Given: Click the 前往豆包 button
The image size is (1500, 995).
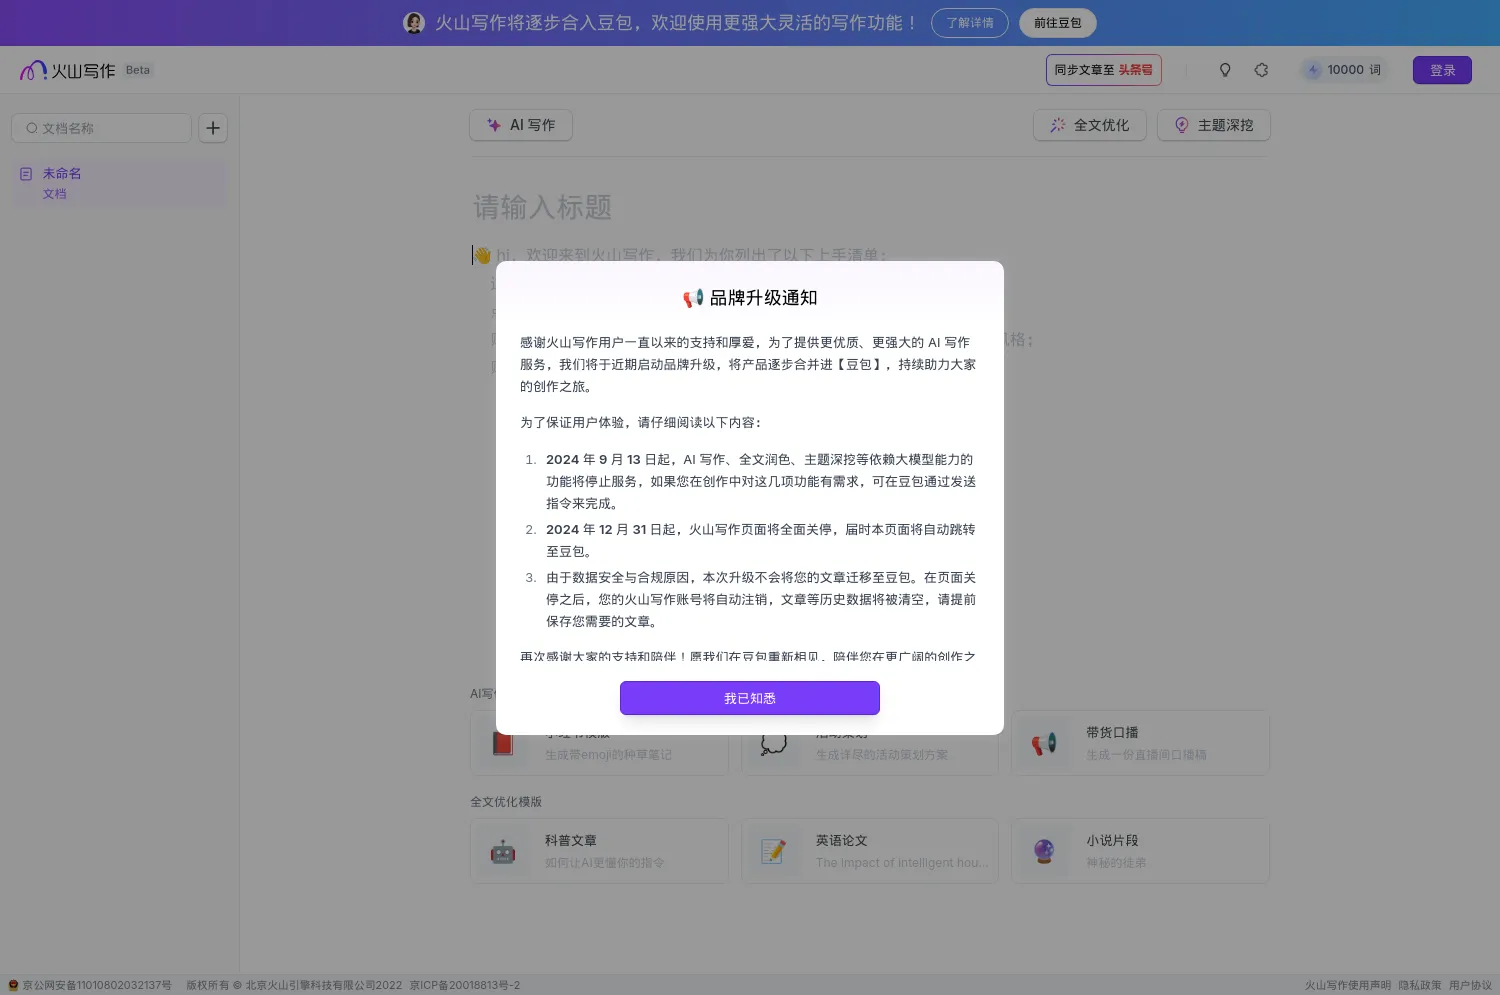Looking at the screenshot, I should [x=1057, y=22].
